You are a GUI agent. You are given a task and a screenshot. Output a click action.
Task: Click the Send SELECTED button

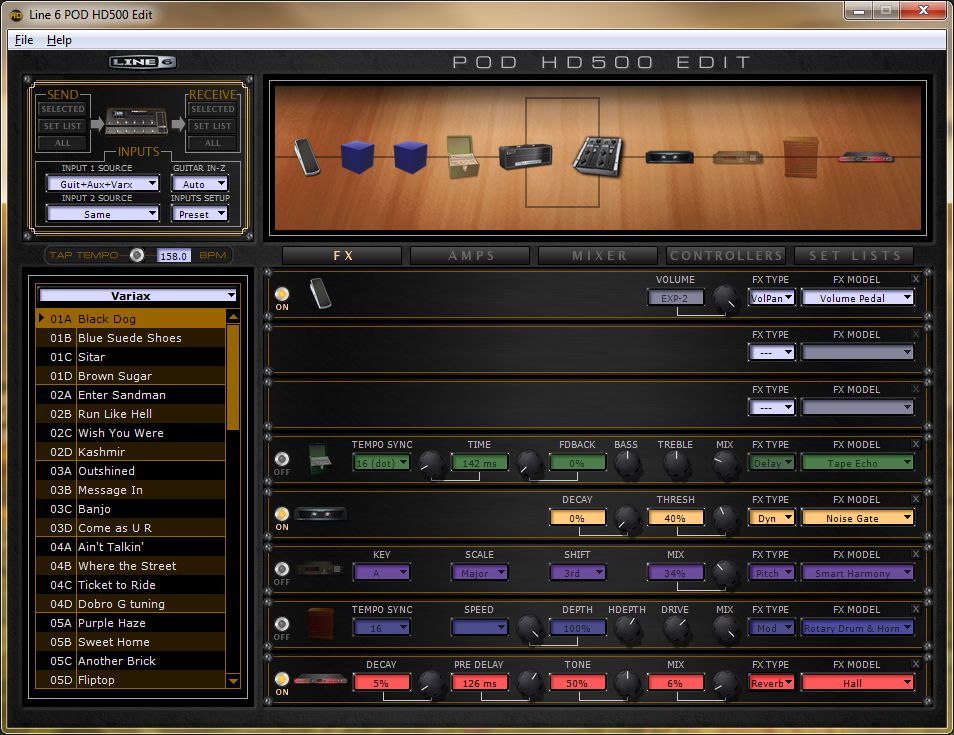tap(63, 109)
